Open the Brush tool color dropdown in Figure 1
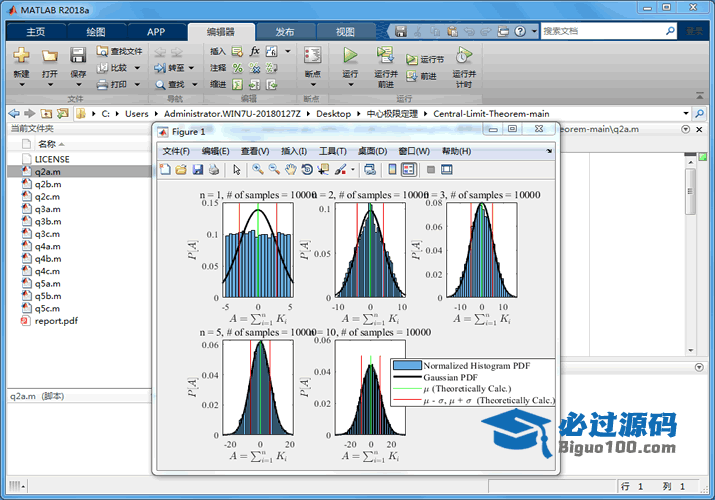Screen dimensions: 715x500 [x=352, y=170]
